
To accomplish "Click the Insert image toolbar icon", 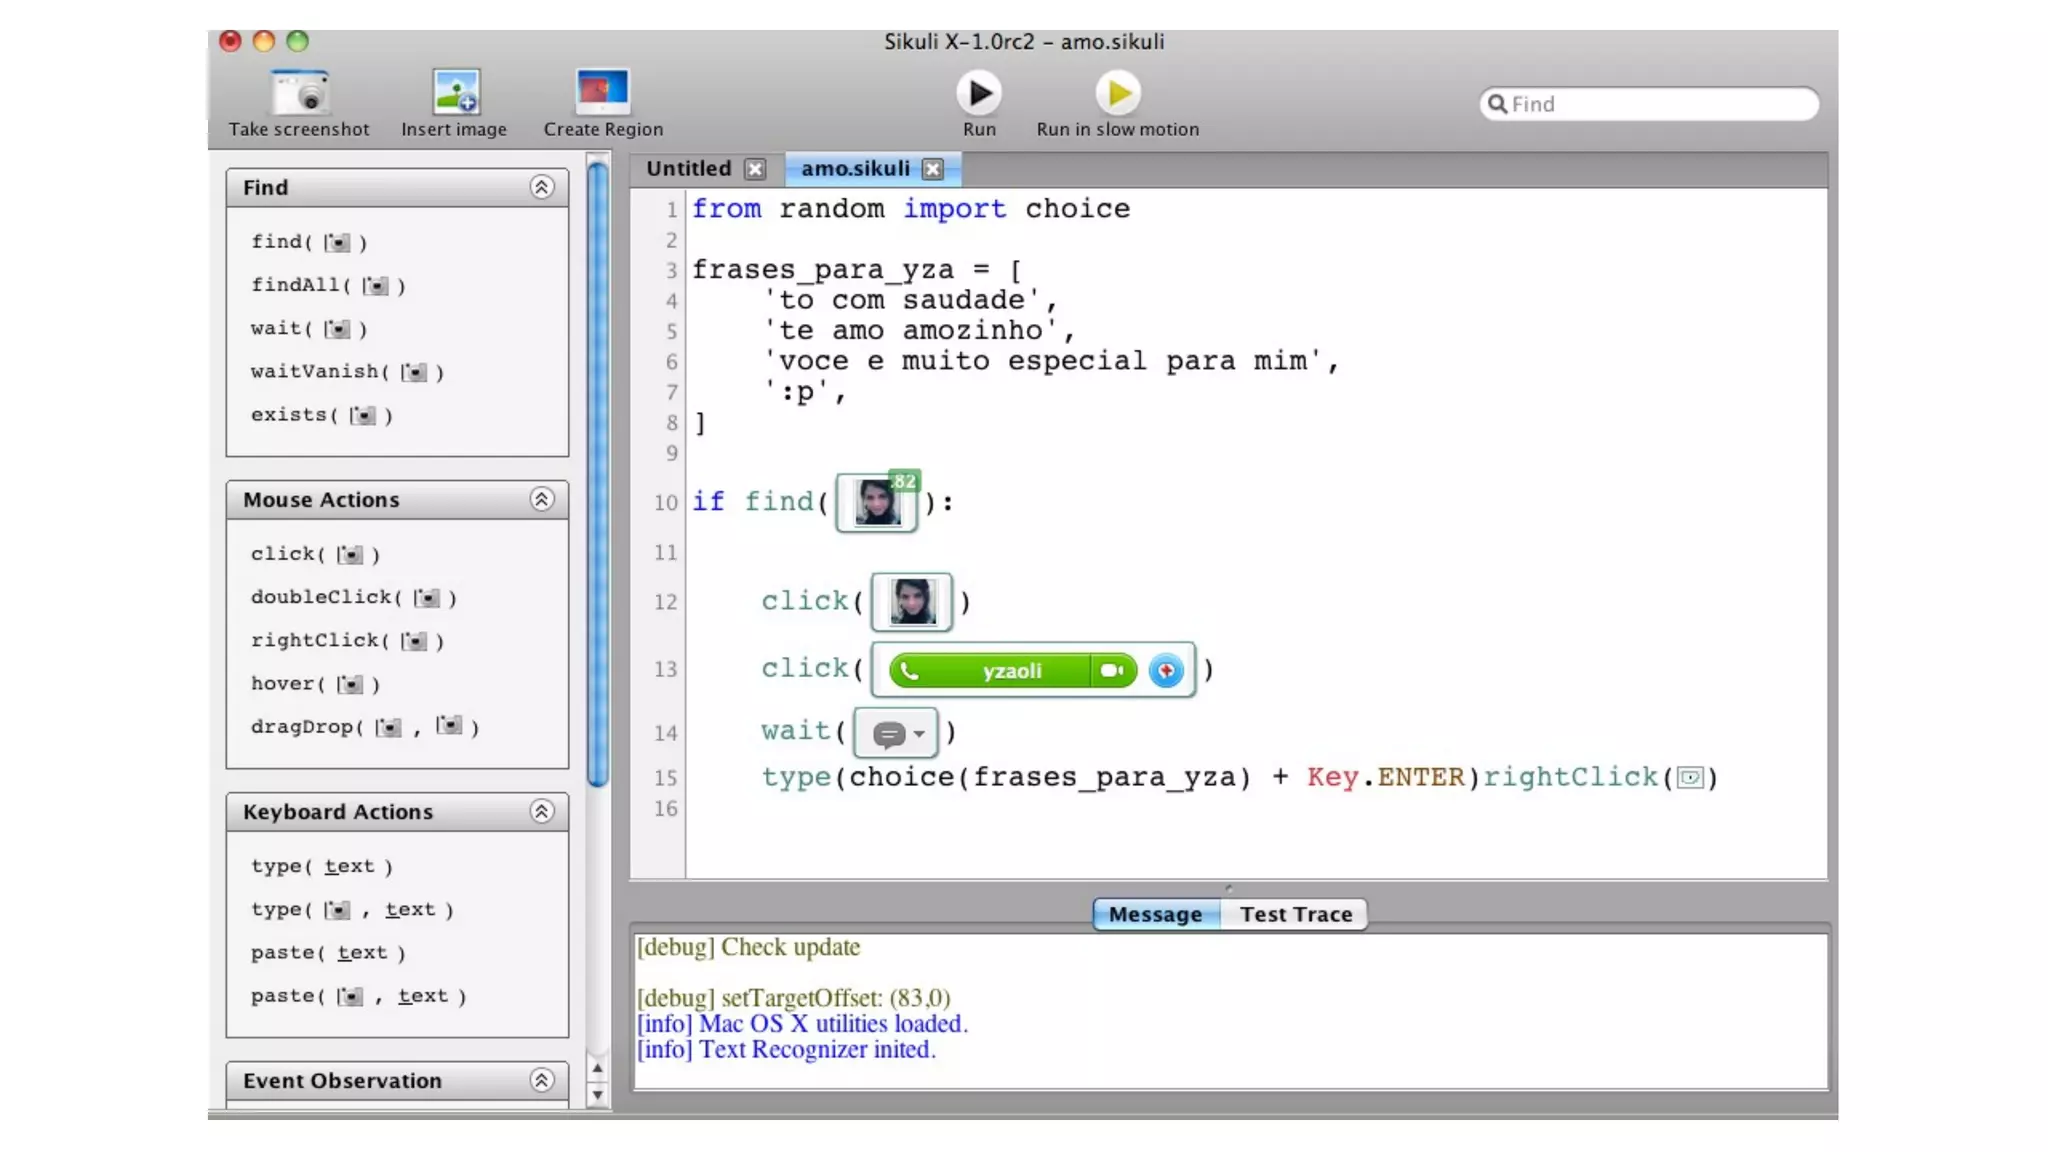I will pyautogui.click(x=455, y=93).
